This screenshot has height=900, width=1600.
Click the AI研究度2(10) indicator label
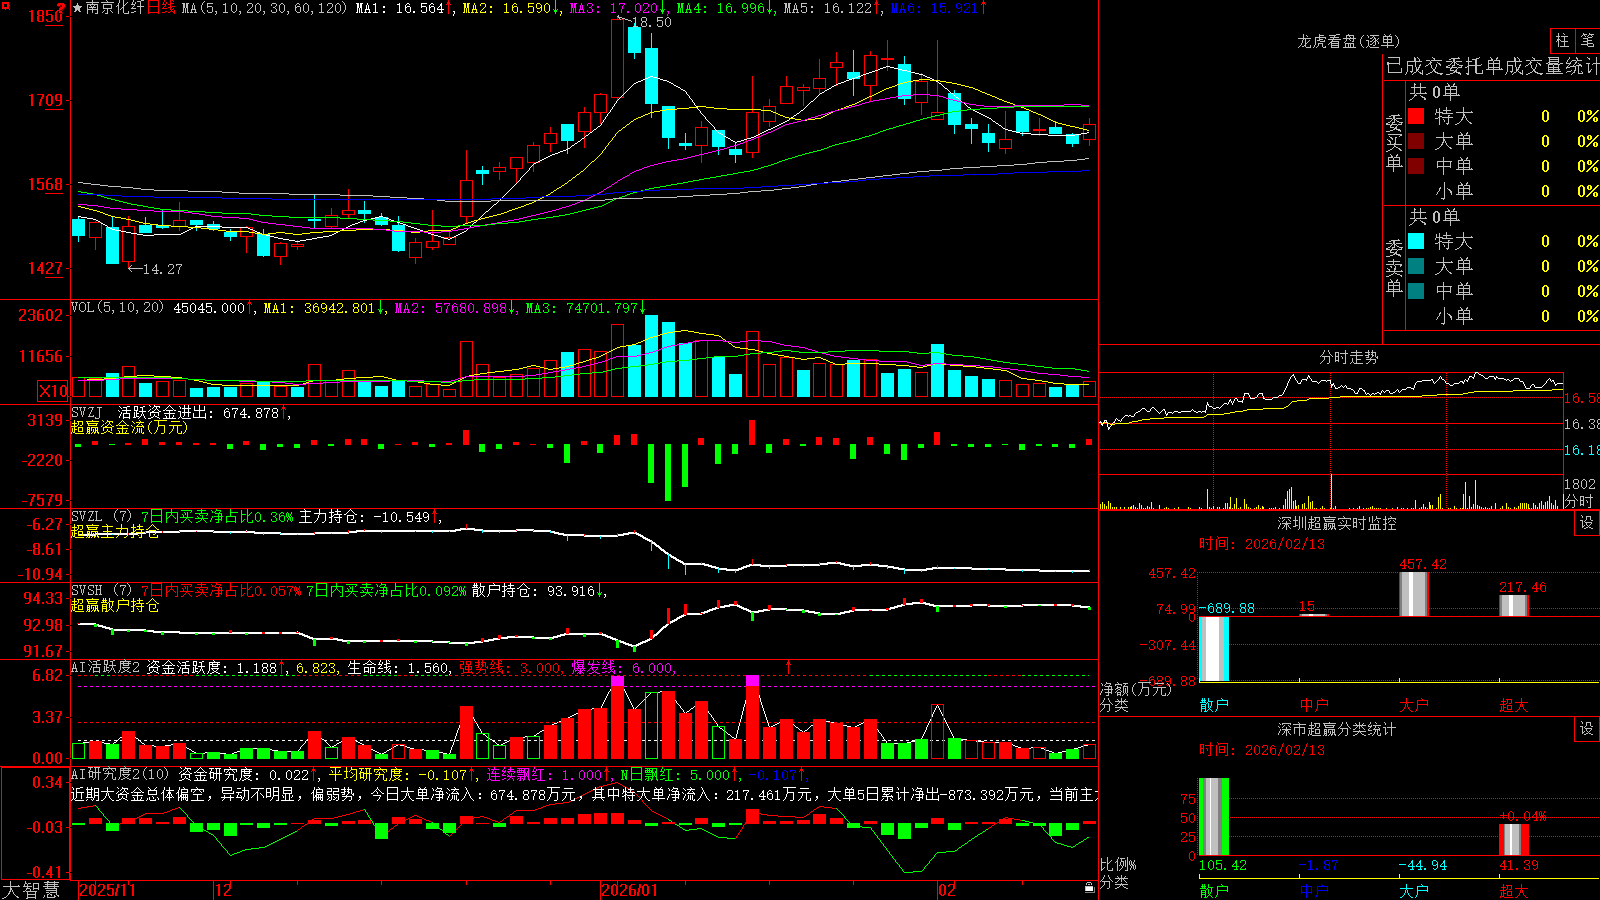coord(120,774)
